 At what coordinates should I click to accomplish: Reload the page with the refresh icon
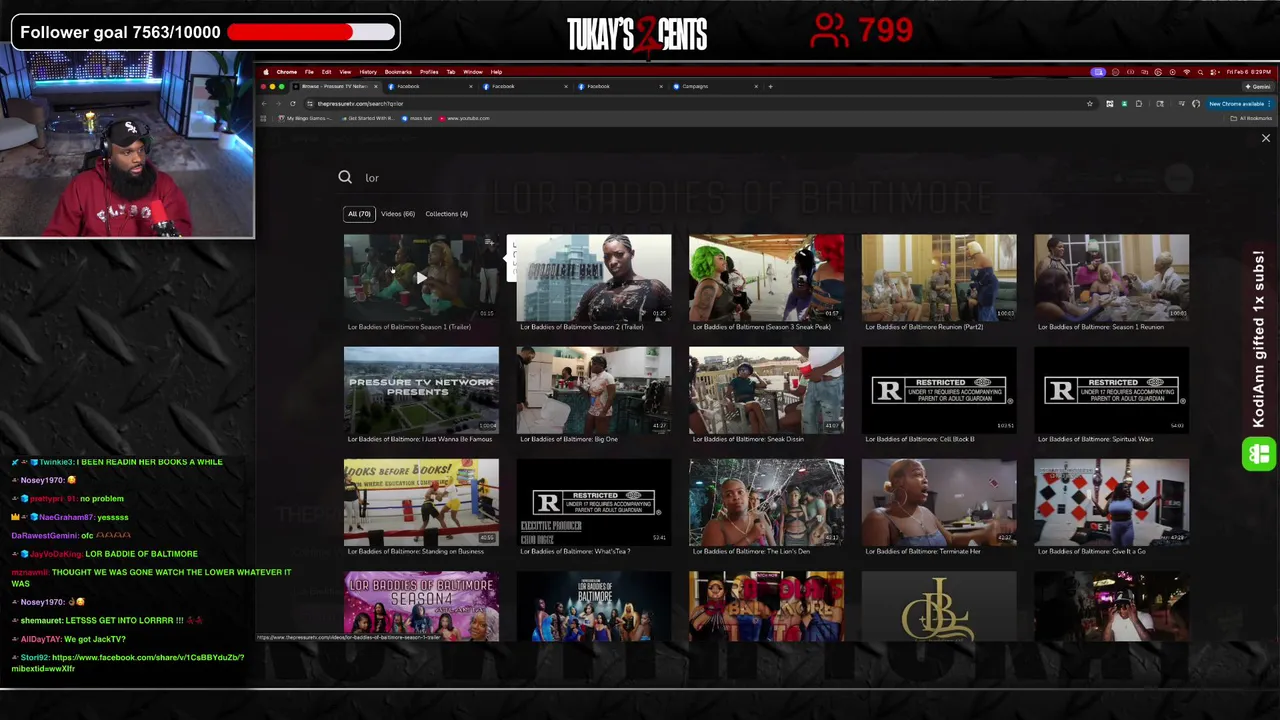pos(293,104)
